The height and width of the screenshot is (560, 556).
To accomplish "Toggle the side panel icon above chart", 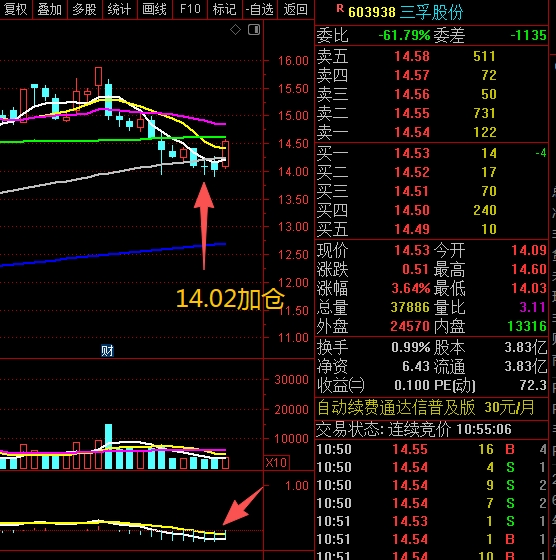I will coord(254,30).
